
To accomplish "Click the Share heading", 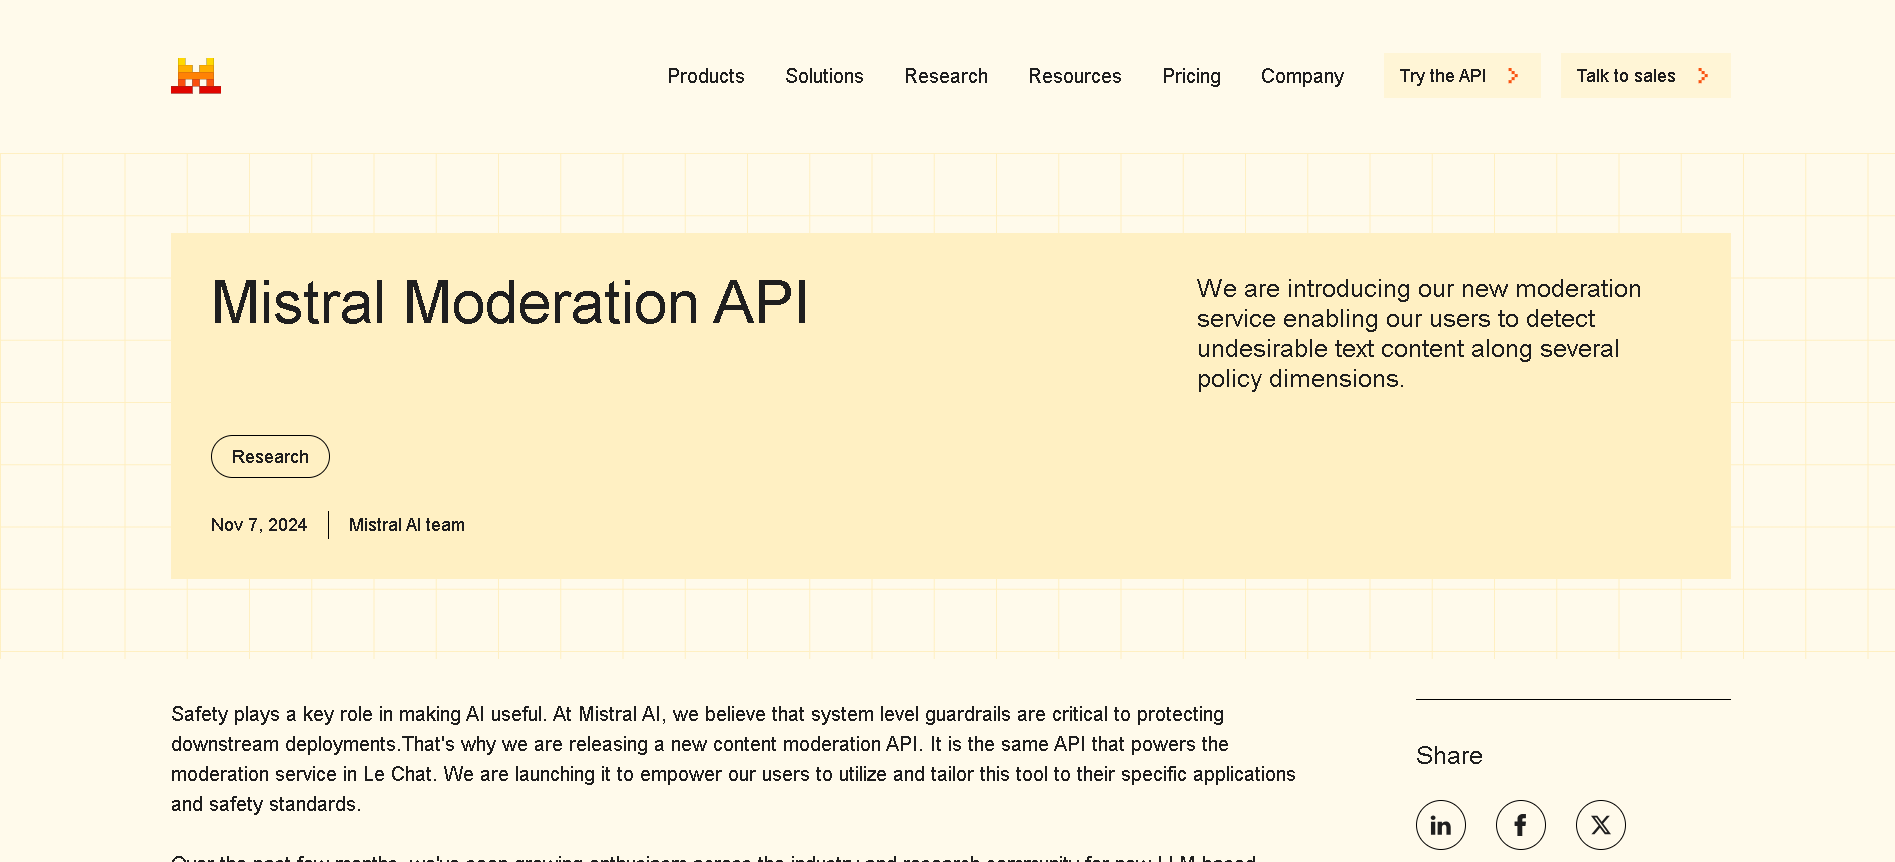I will (x=1449, y=756).
